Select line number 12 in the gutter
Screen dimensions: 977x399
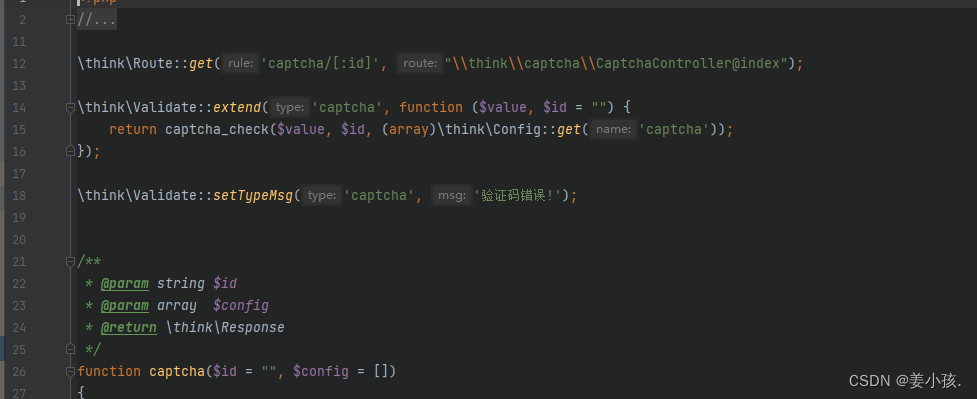(x=19, y=64)
